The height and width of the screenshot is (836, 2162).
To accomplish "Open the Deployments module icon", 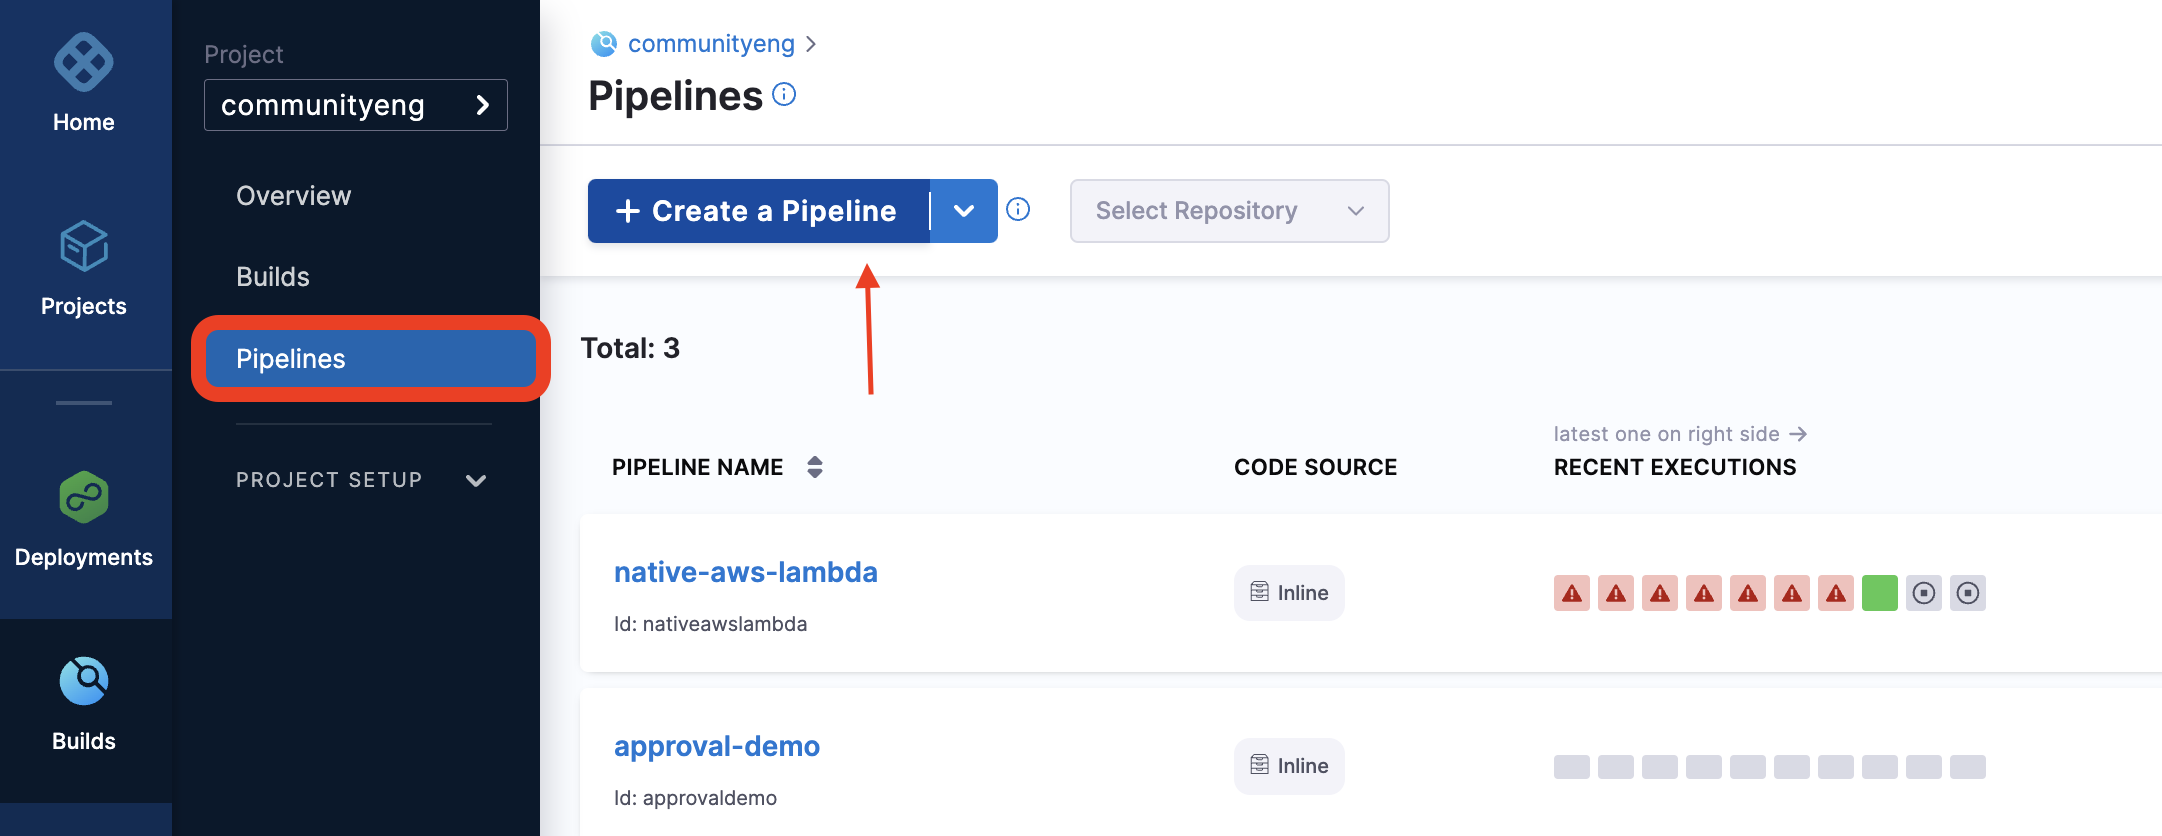I will pyautogui.click(x=84, y=497).
